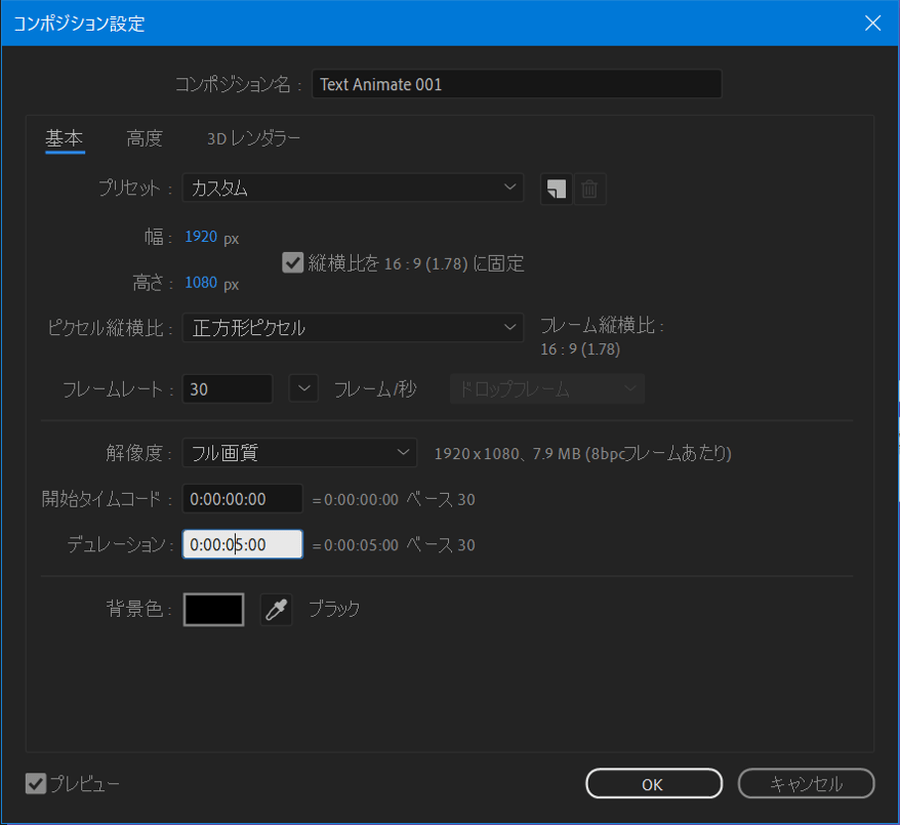
Task: Open the プリセット dropdown
Action: 353,188
